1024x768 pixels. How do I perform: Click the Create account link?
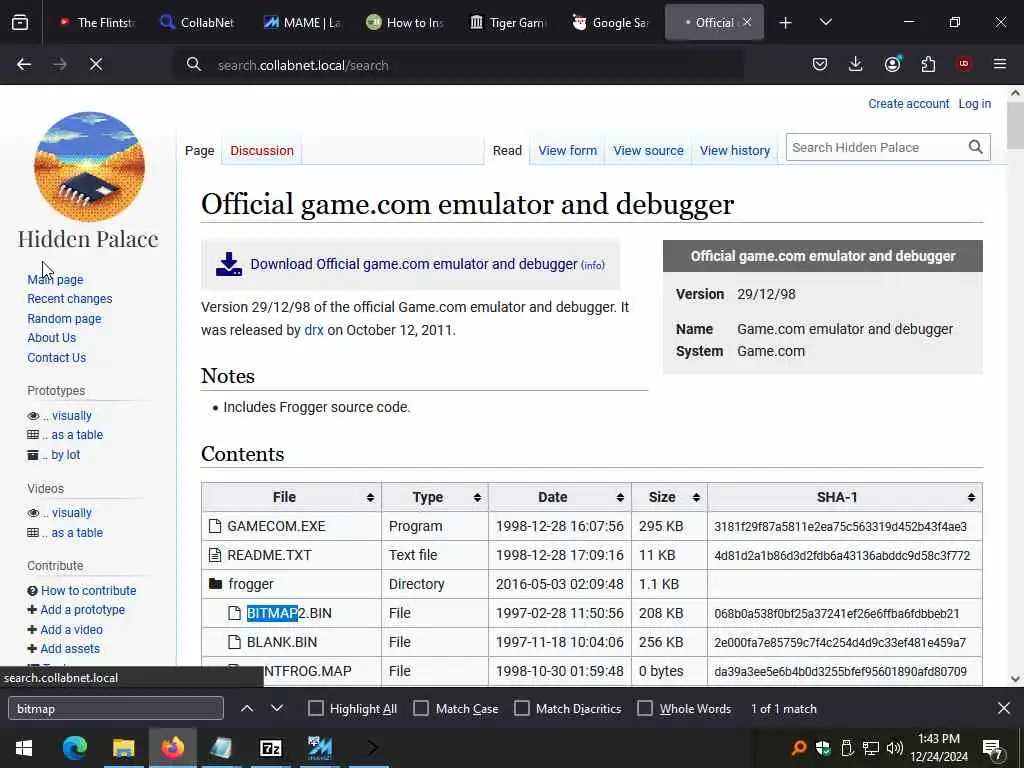908,104
